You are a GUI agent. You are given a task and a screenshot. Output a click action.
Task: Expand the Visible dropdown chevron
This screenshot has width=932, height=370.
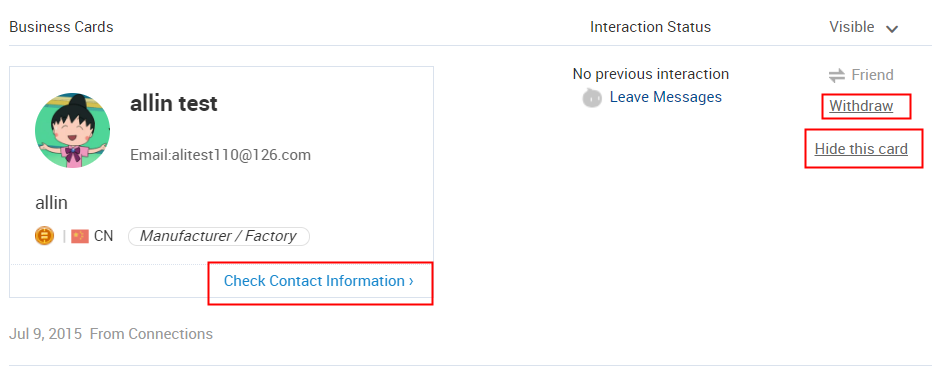tap(892, 29)
